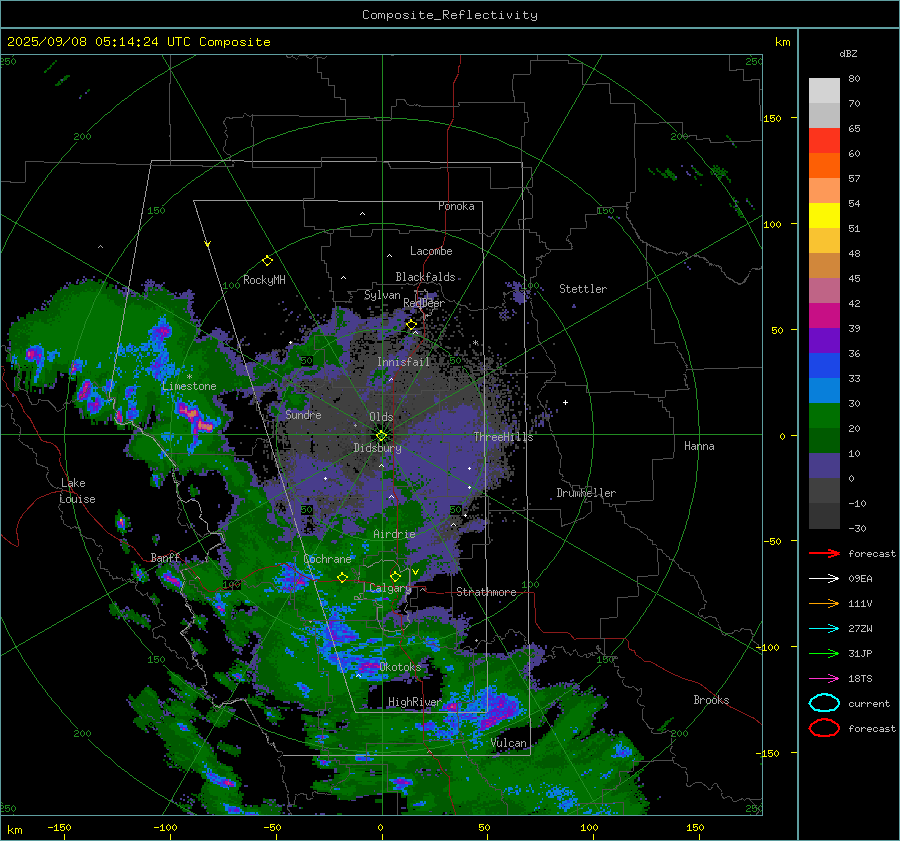Click the RedDeer city label
Image resolution: width=900 pixels, height=841 pixels.
[x=424, y=303]
